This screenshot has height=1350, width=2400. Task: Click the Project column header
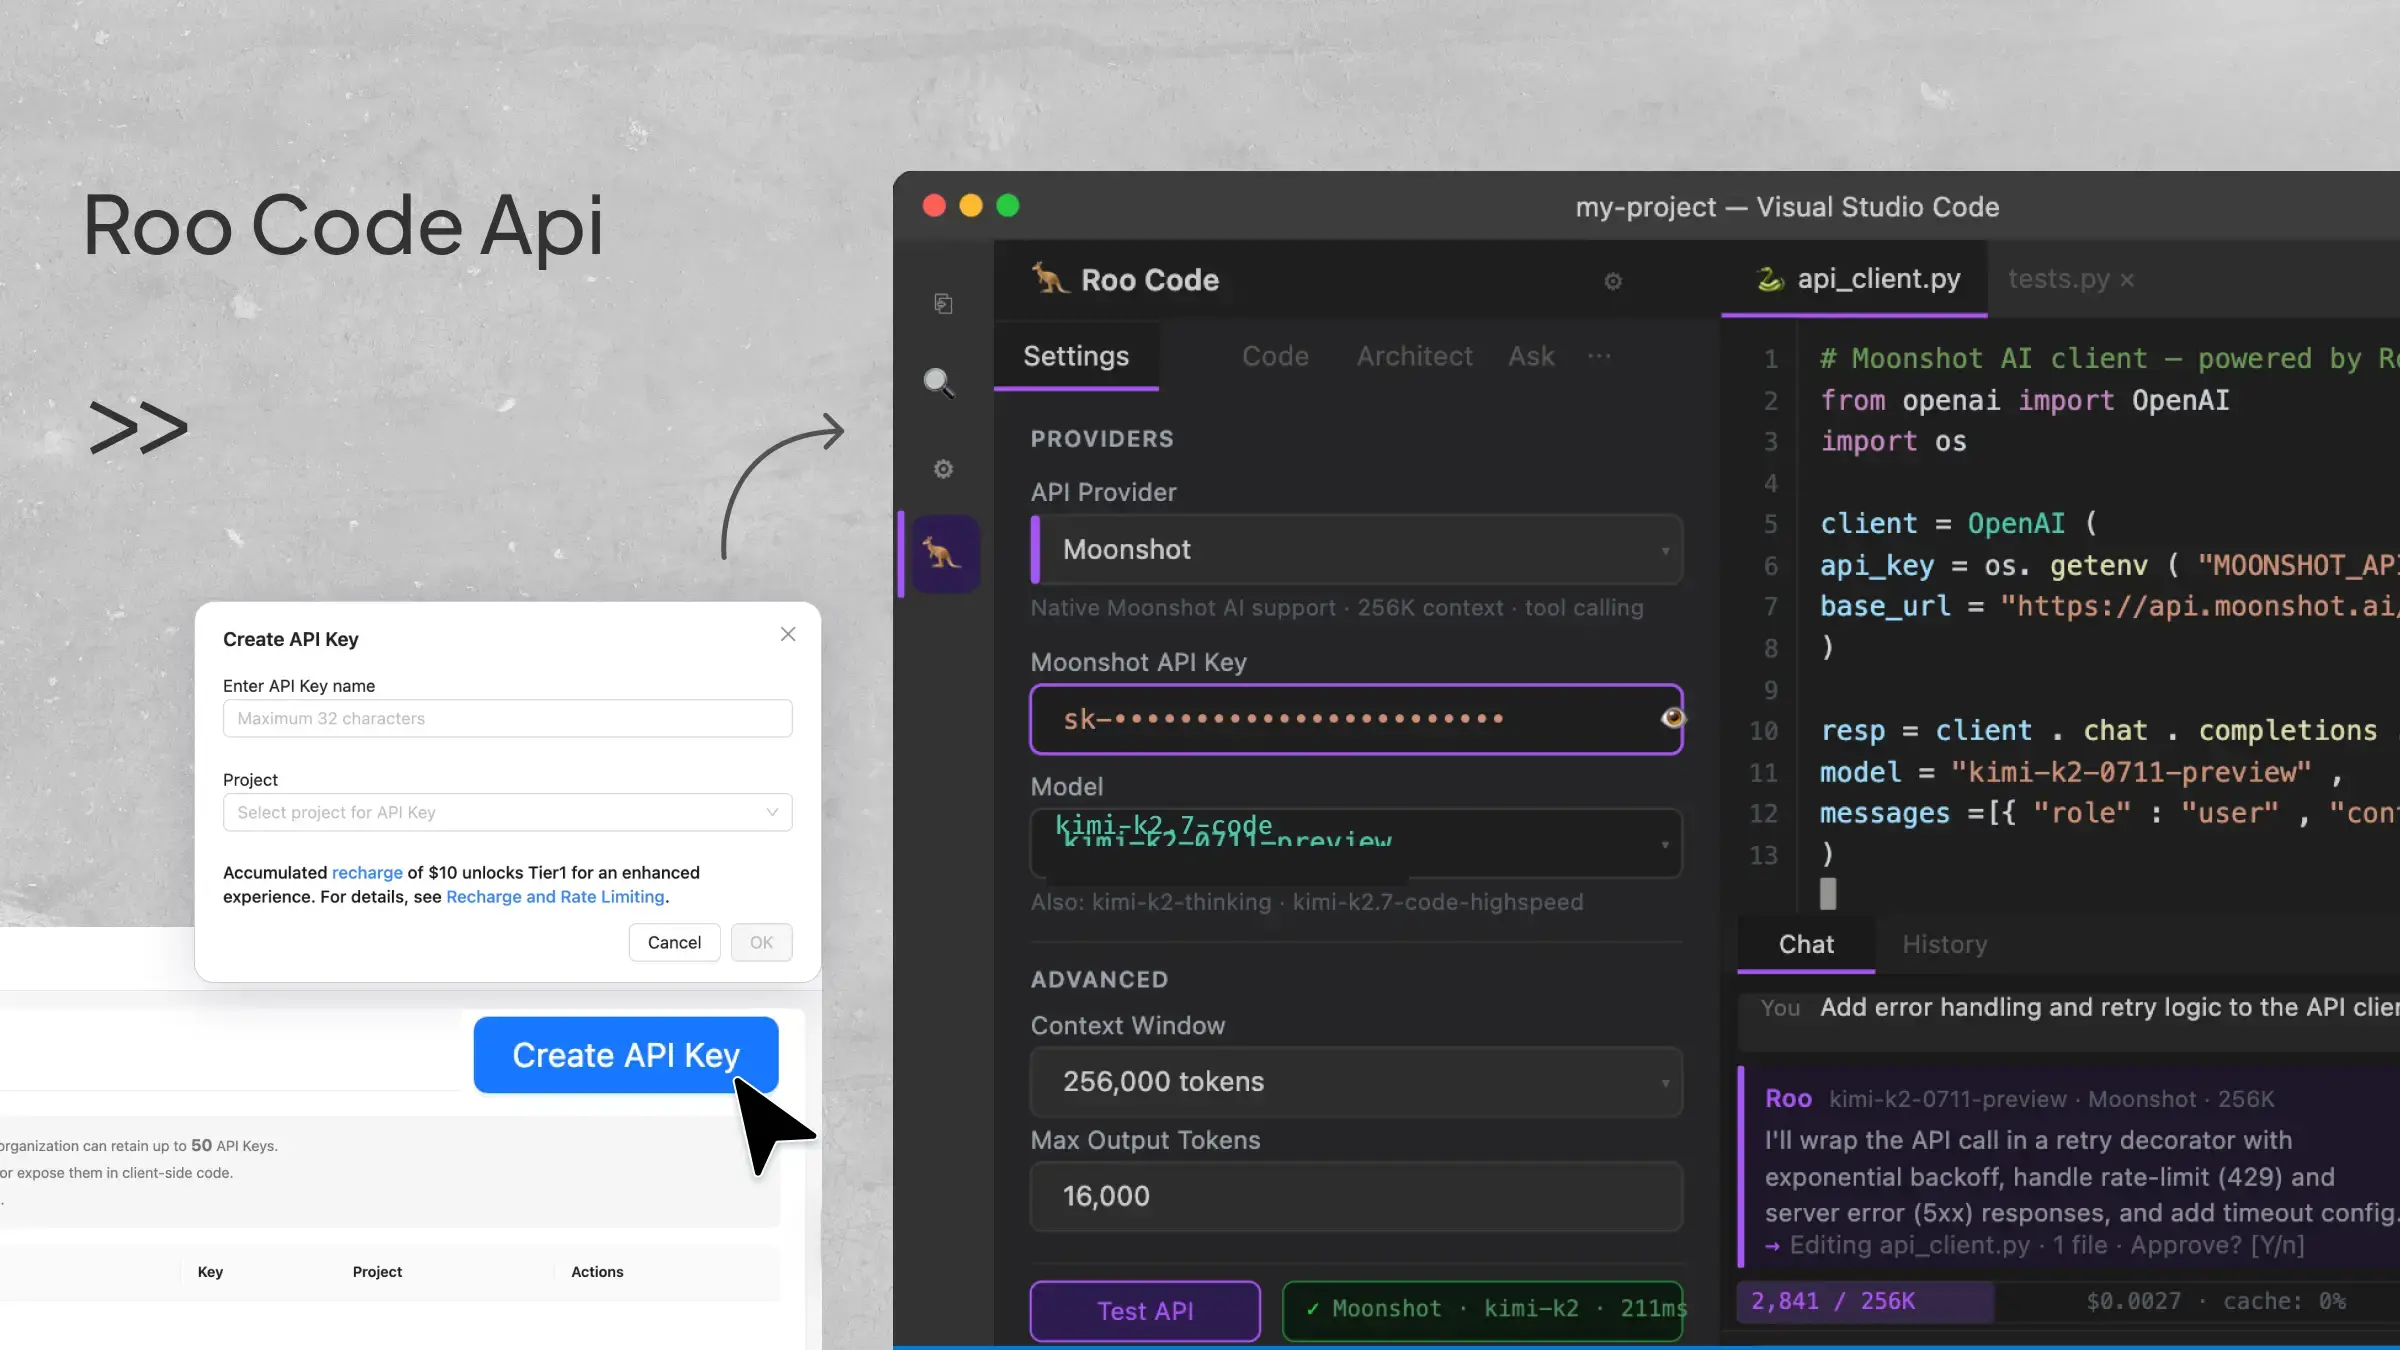377,1272
